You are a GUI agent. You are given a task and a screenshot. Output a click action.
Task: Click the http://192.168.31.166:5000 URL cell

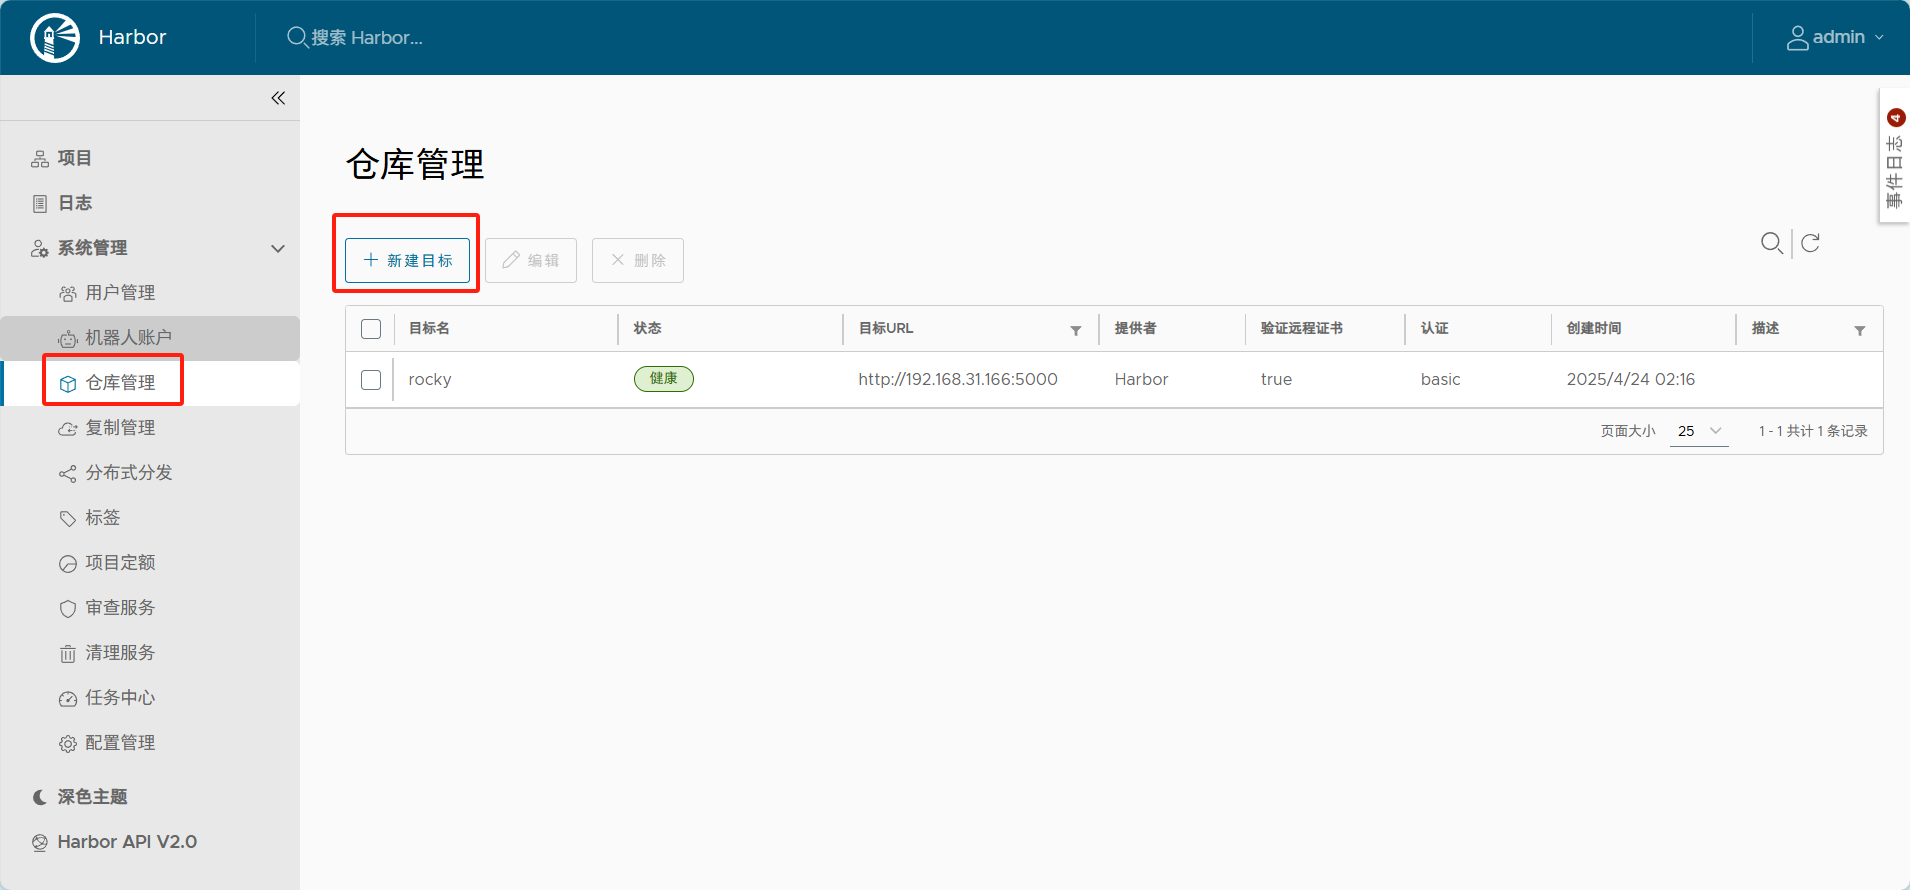pyautogui.click(x=958, y=380)
